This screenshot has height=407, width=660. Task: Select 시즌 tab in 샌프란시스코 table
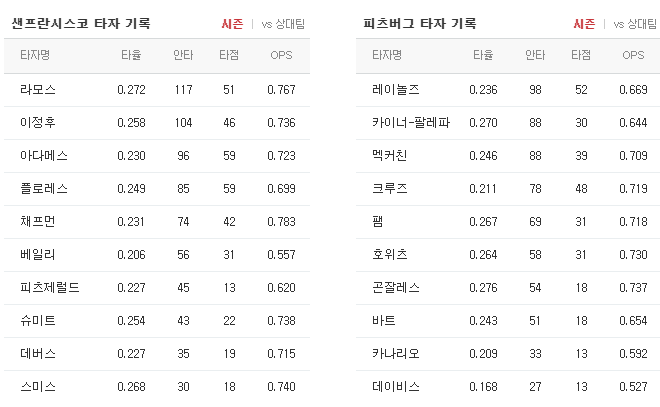[232, 24]
